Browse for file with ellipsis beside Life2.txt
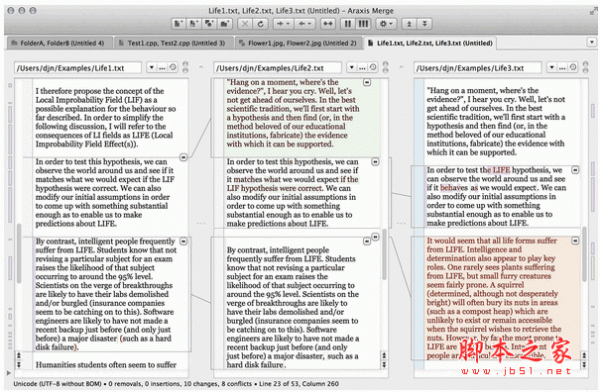 pos(362,68)
